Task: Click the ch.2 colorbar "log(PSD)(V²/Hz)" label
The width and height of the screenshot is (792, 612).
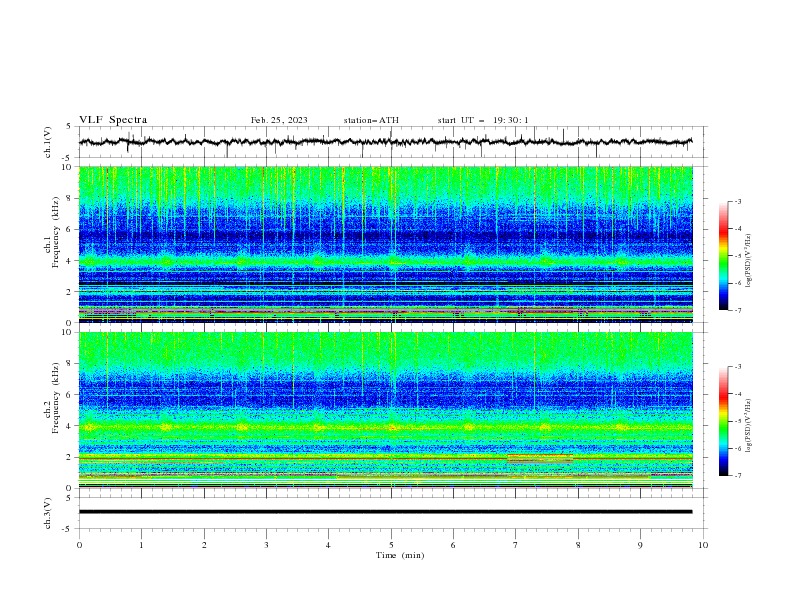Action: pyautogui.click(x=748, y=426)
